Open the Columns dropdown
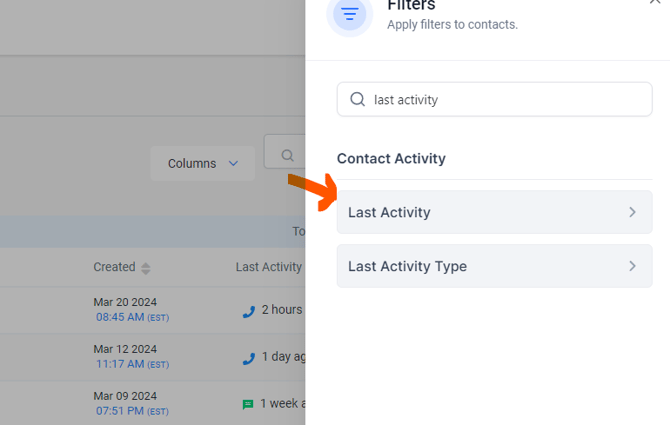670x425 pixels. click(203, 164)
